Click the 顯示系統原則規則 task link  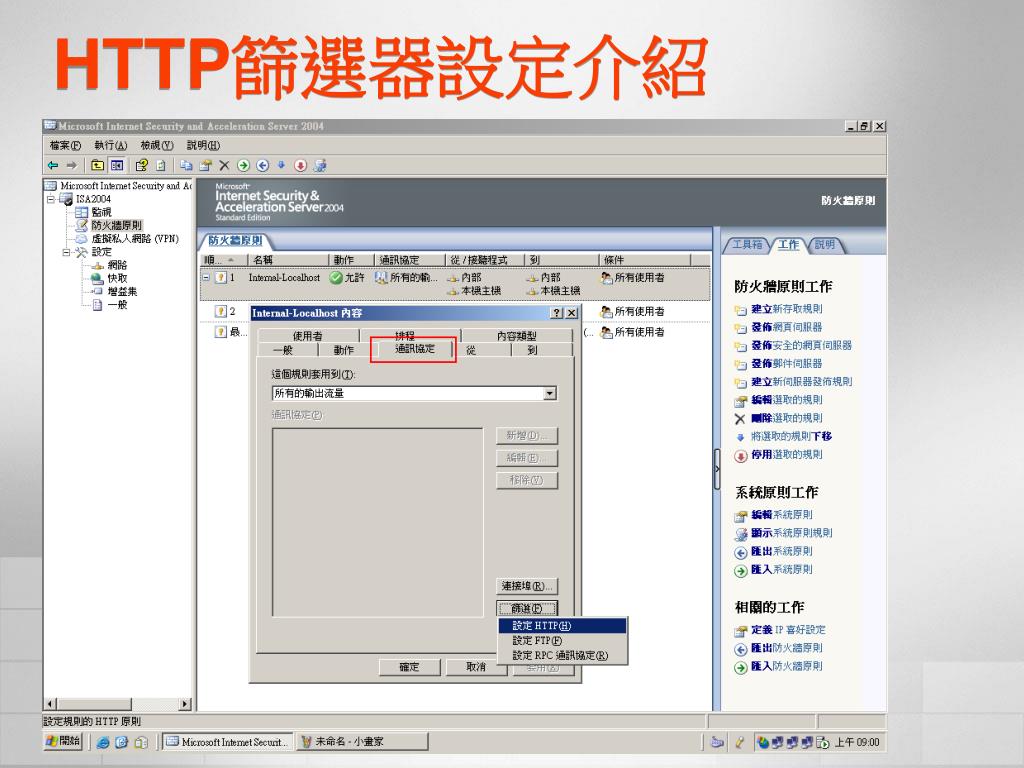pyautogui.click(x=792, y=533)
